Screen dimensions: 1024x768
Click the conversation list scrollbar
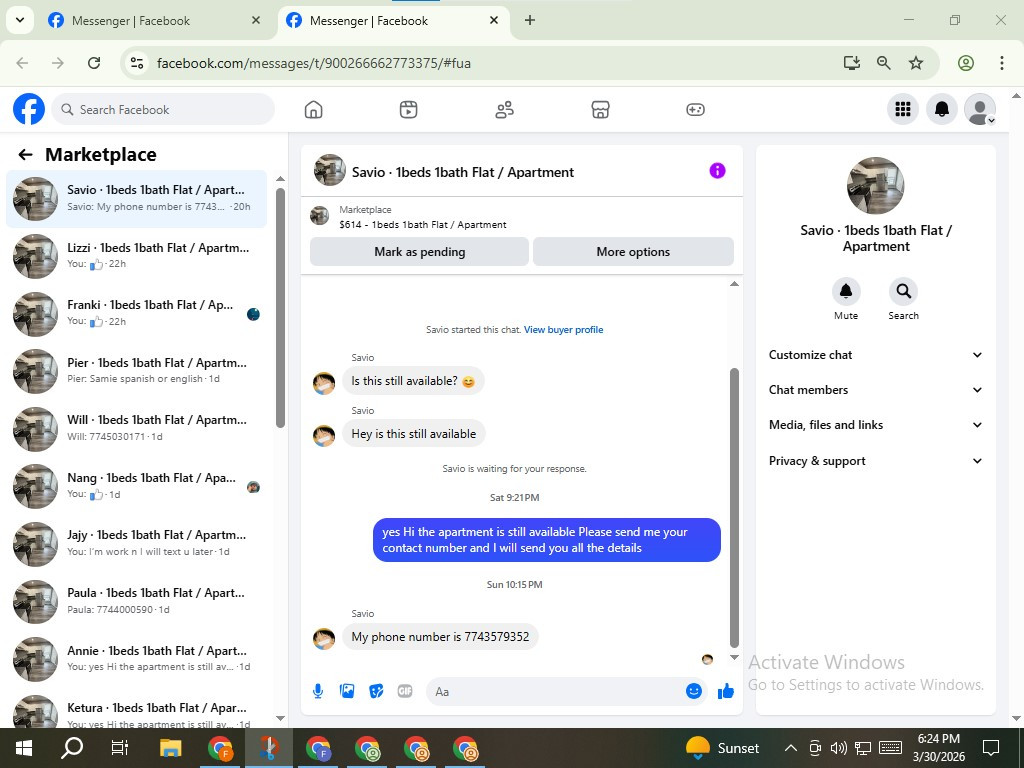280,307
